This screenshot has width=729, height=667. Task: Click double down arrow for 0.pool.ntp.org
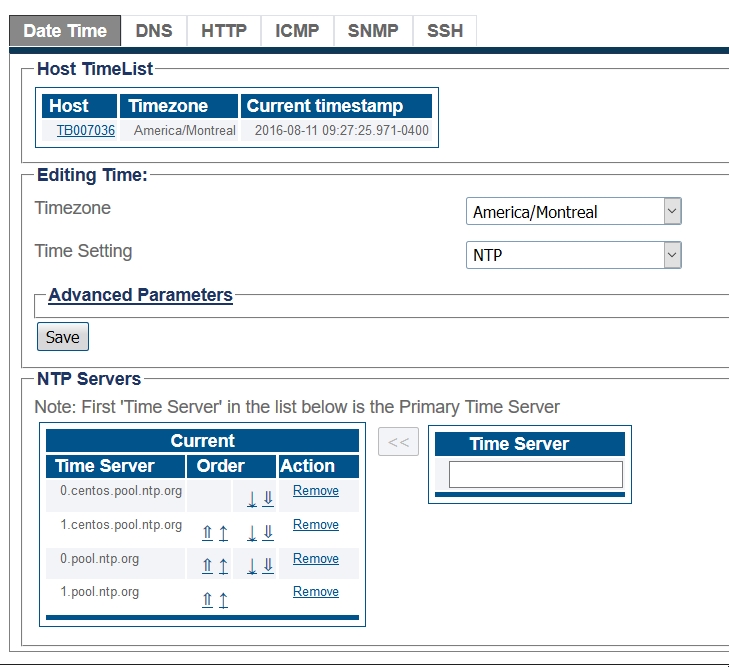(x=268, y=566)
